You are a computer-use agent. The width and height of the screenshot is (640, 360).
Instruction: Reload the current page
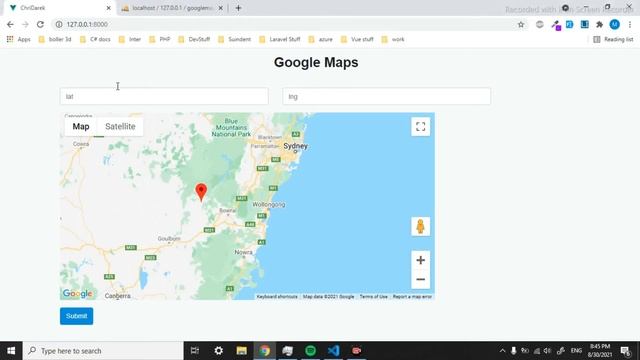coord(40,24)
